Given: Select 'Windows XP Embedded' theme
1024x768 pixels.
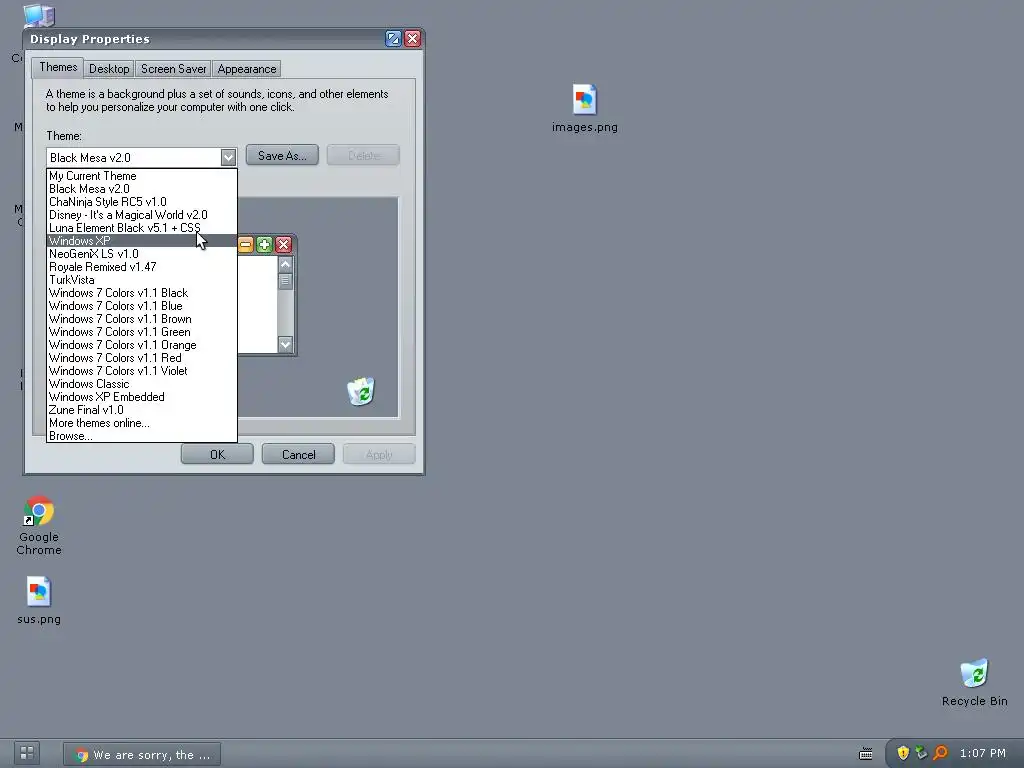Looking at the screenshot, I should coord(142,397).
